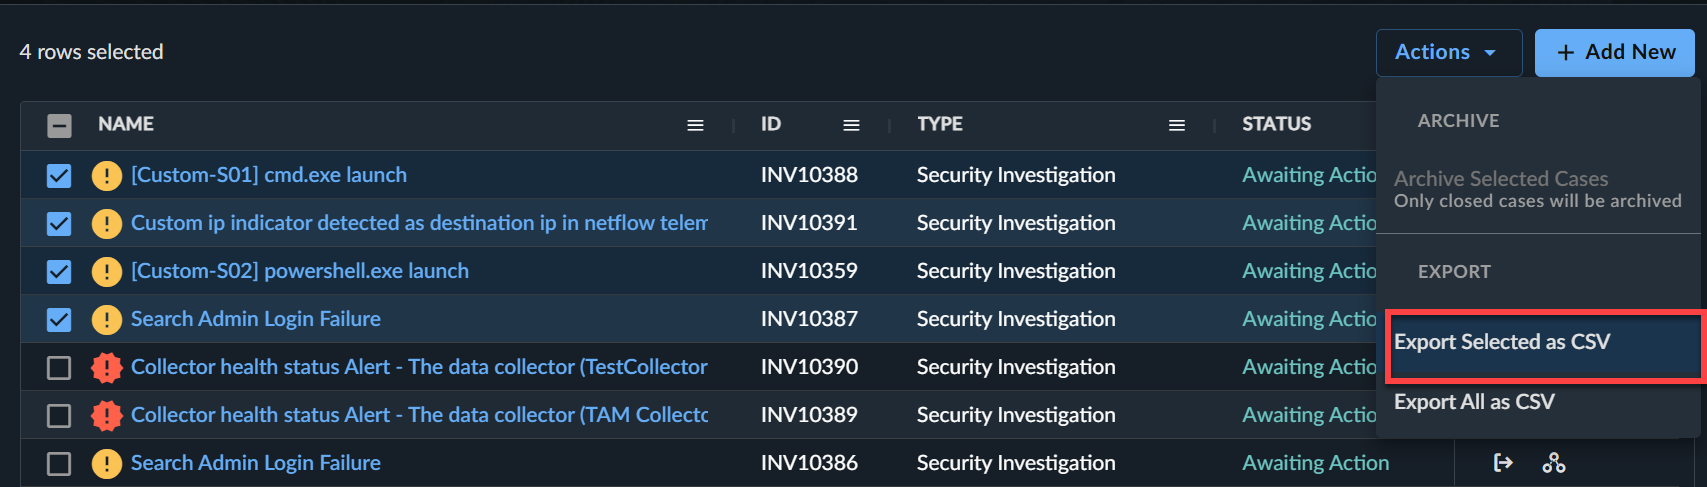Click Awaiting Action status for INV10386
The height and width of the screenshot is (487, 1707).
(x=1315, y=462)
